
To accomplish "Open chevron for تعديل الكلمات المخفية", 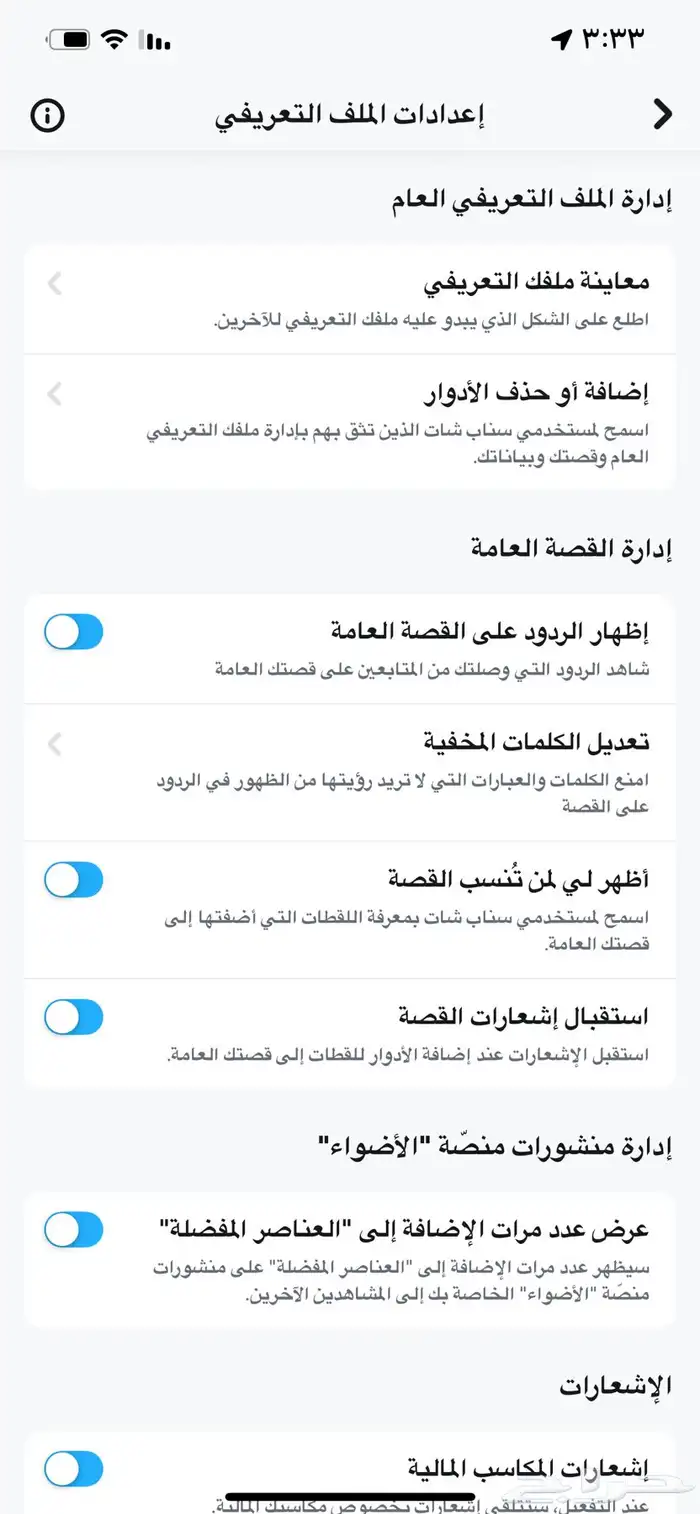I will point(55,743).
